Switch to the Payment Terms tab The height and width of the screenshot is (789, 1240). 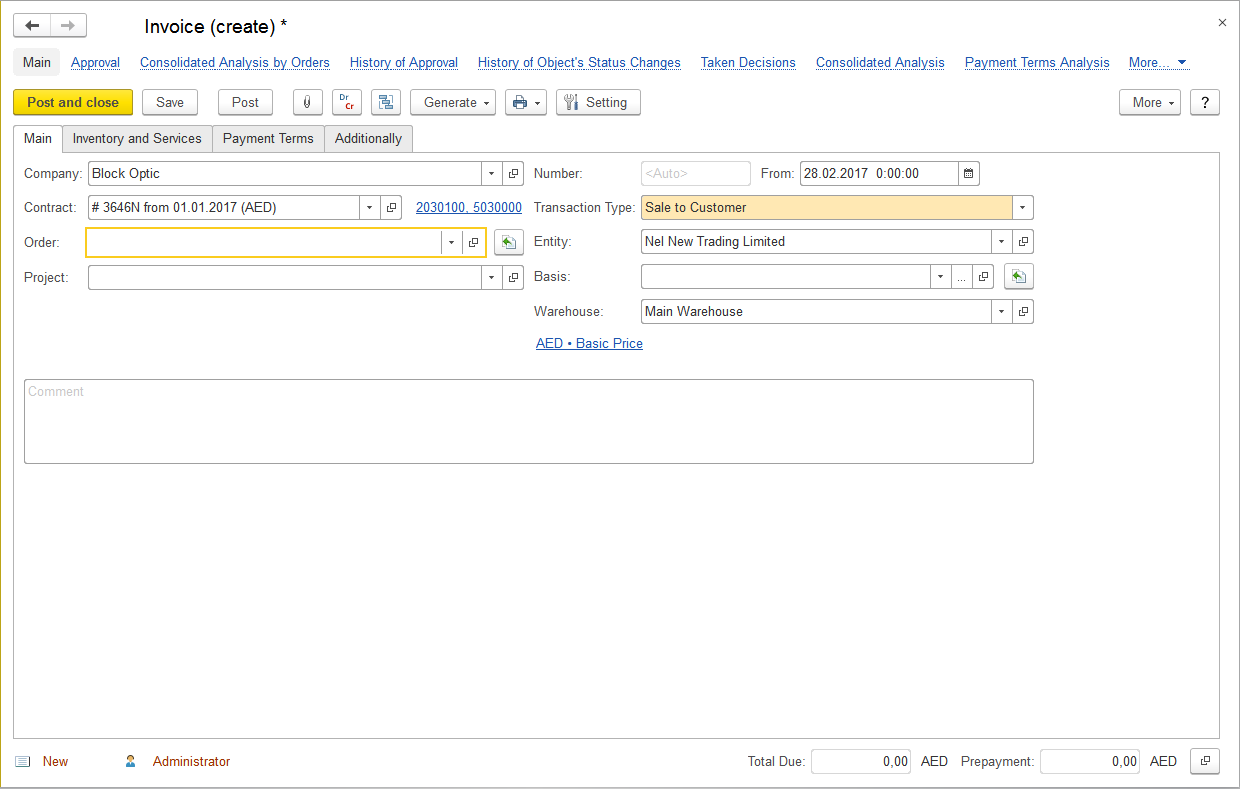(268, 139)
